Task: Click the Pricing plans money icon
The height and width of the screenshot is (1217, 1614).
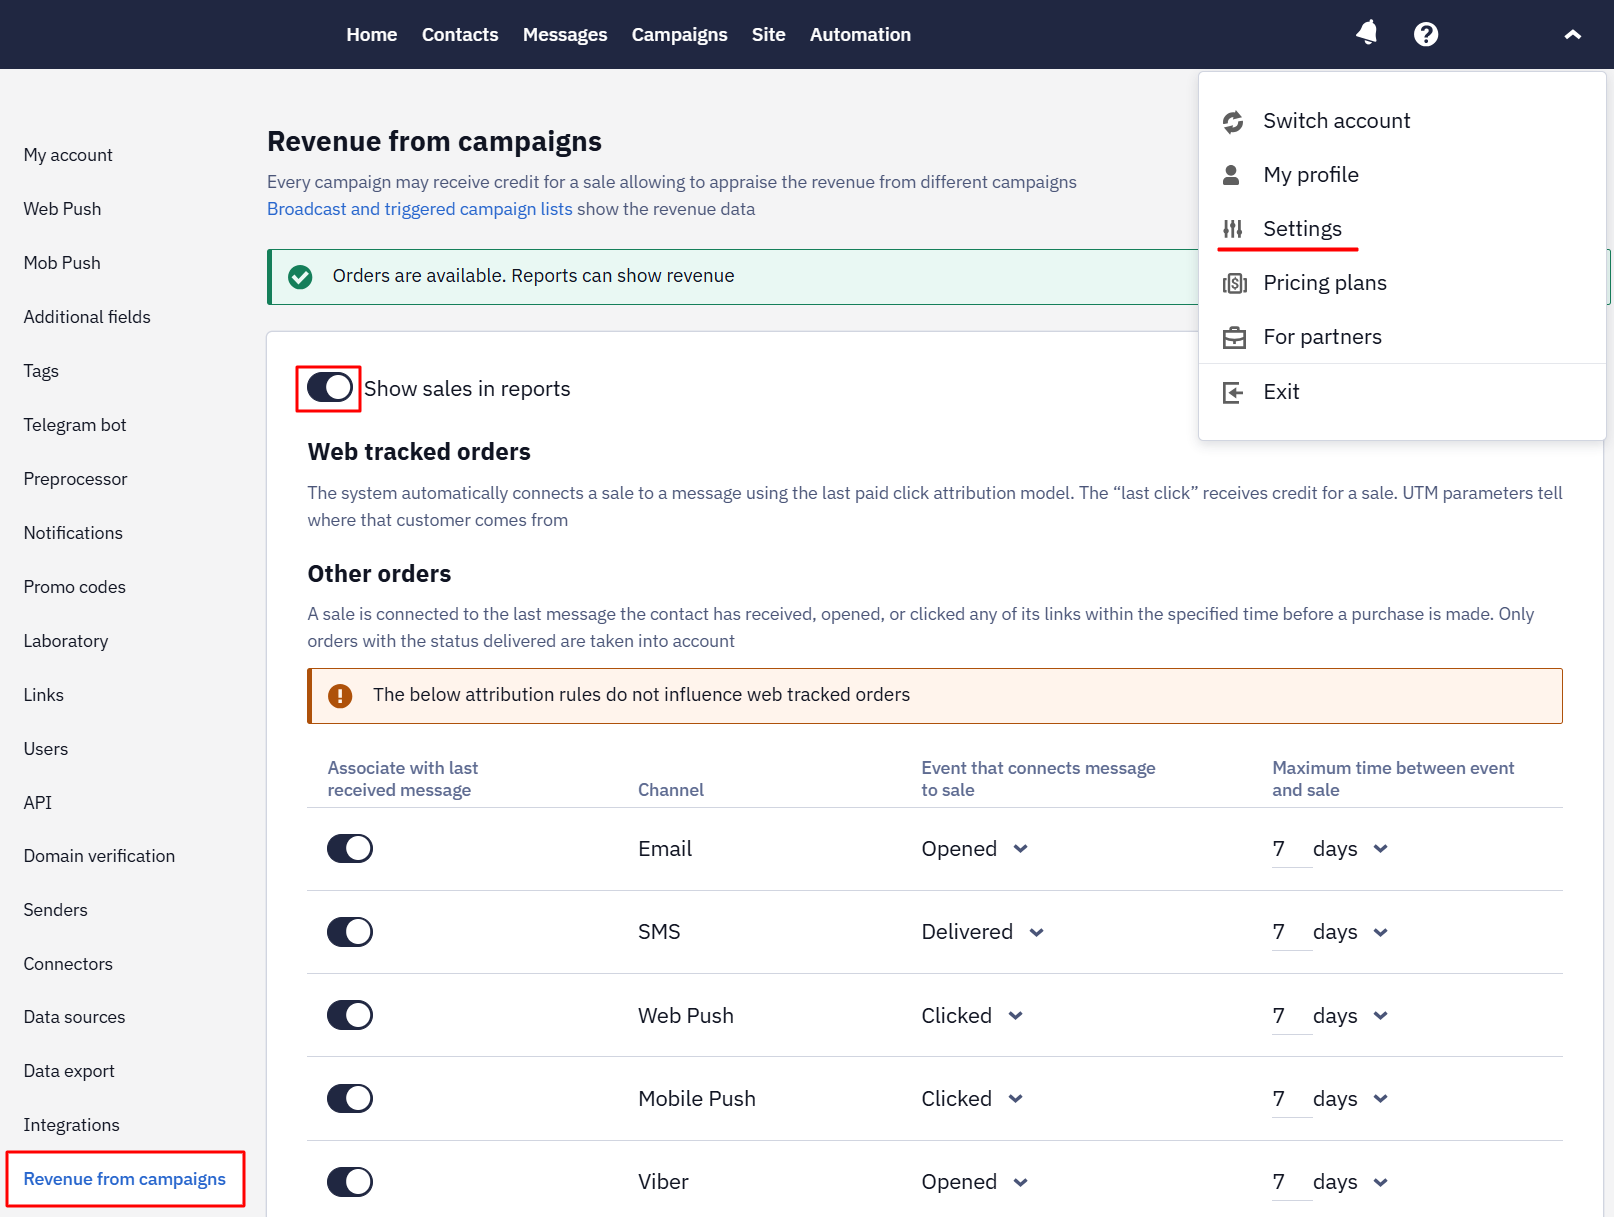Action: 1235,283
